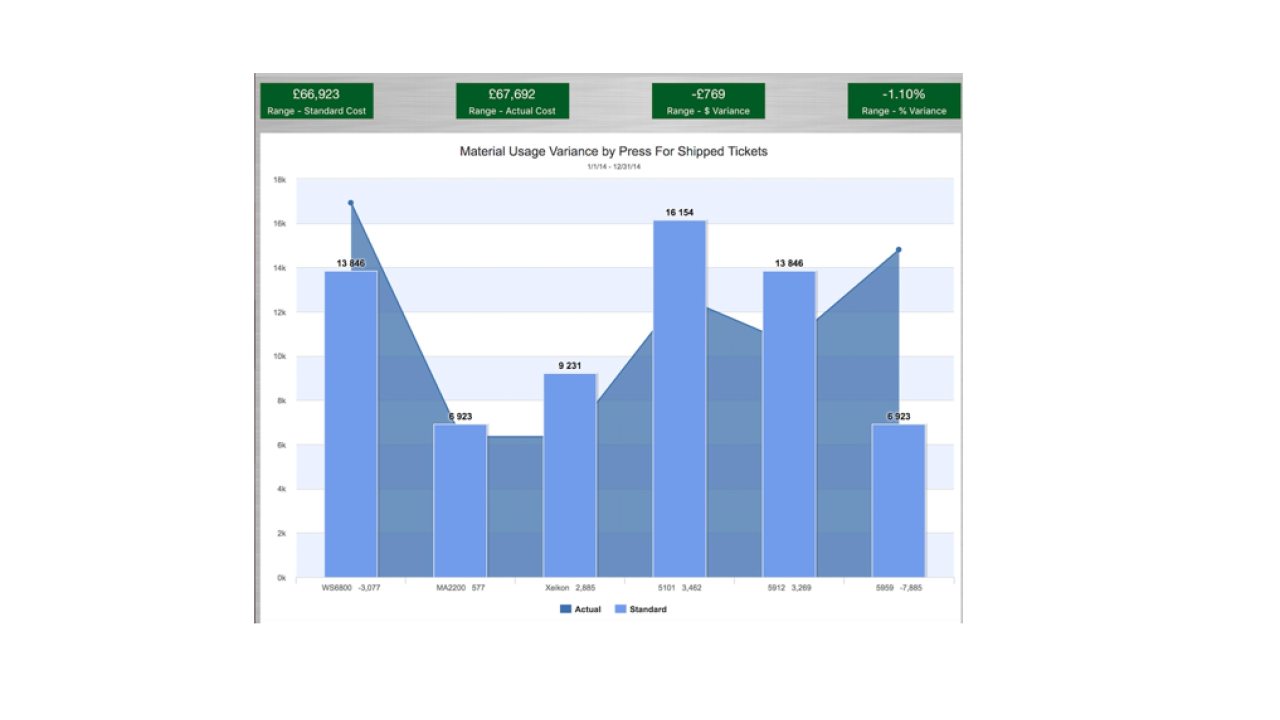Click the 5959 Standard bar
The image size is (1280, 720).
tap(898, 500)
